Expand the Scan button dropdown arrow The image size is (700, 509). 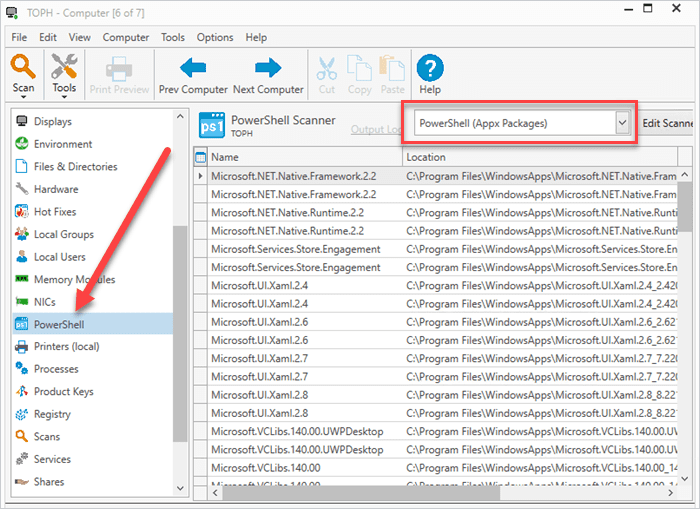(23, 96)
